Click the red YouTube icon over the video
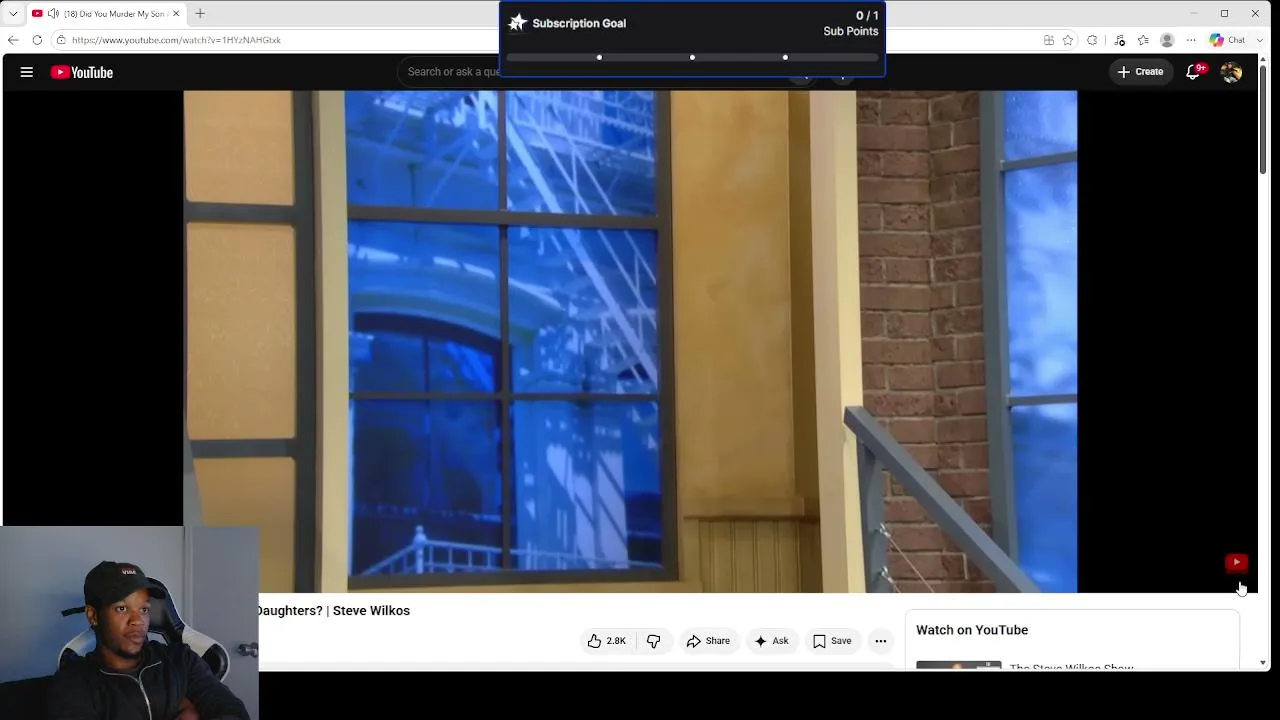The image size is (1280, 720). click(1237, 563)
